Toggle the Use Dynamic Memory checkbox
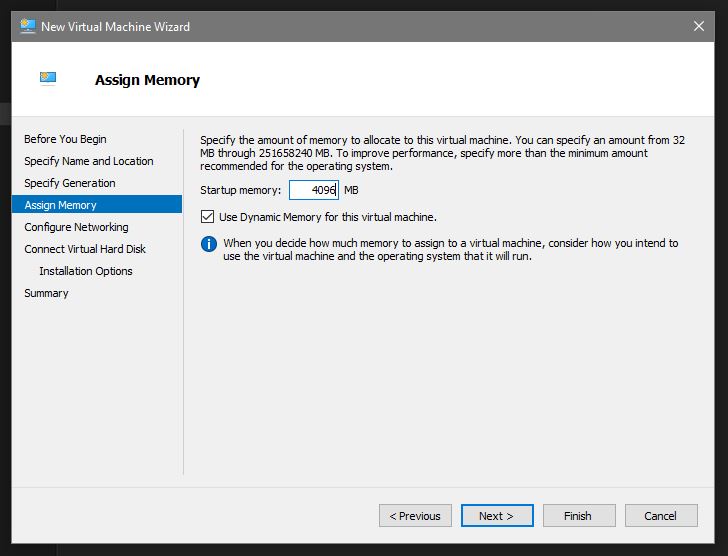This screenshot has height=556, width=728. click(208, 217)
